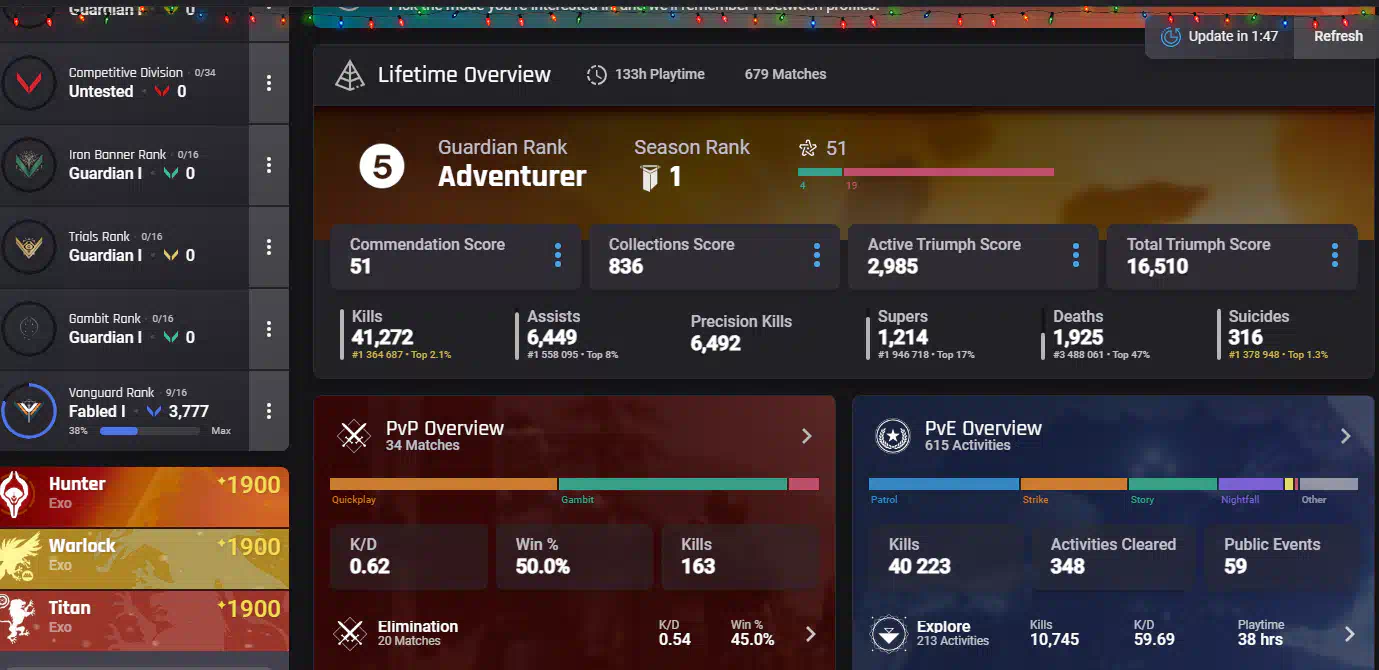Select the Warlock character card
Viewport: 1379px width, 670px height.
(144, 558)
